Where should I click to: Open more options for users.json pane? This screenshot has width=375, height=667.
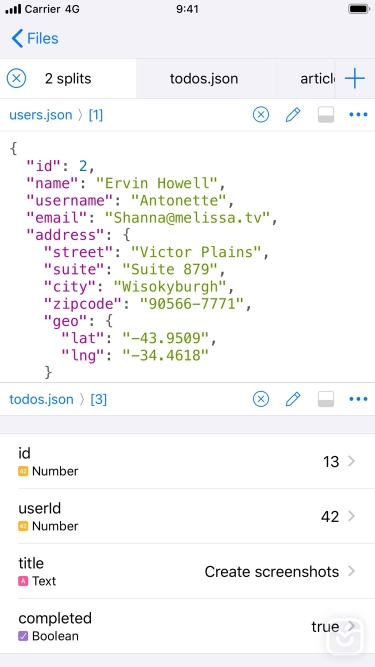358,115
